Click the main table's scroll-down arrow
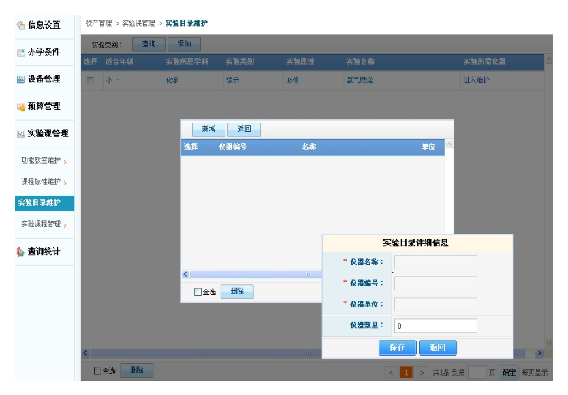The image size is (568, 395). point(549,343)
